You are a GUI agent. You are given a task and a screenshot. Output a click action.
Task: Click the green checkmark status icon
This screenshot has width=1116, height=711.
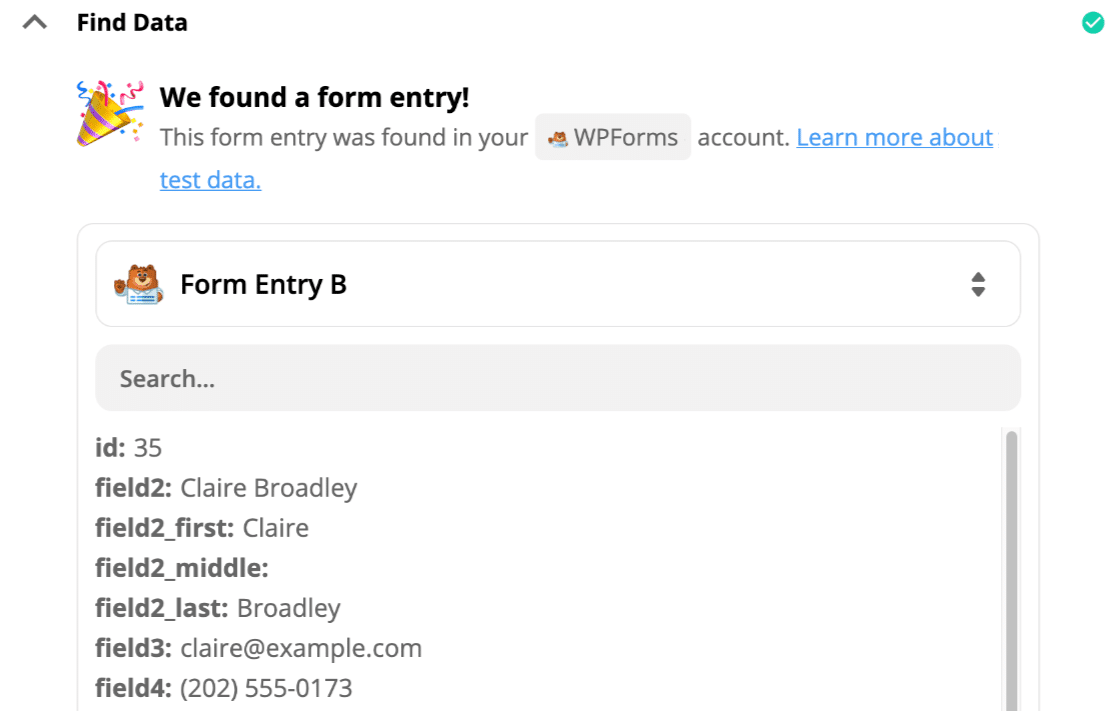point(1093,22)
